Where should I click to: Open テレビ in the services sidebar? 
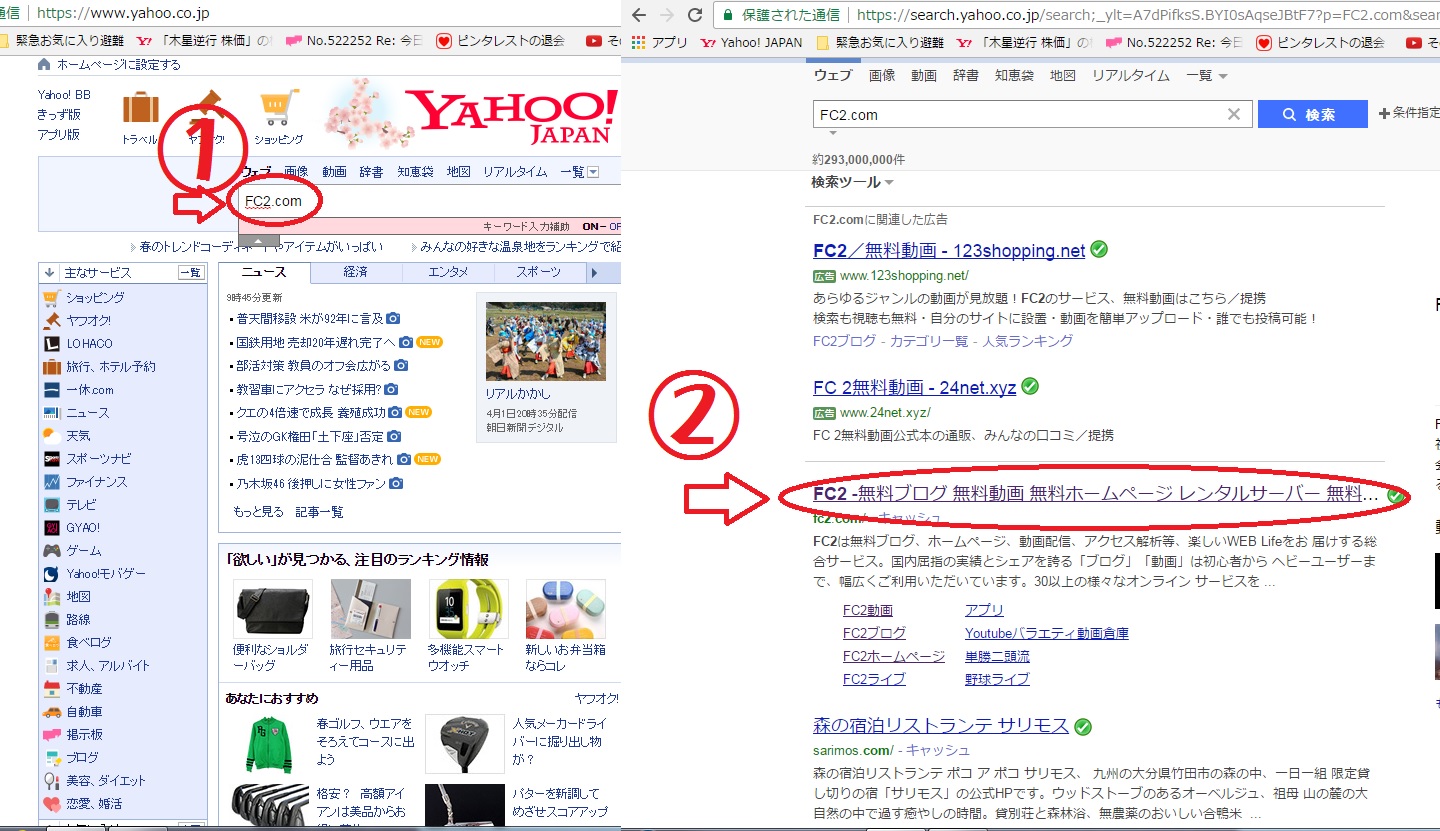click(81, 505)
